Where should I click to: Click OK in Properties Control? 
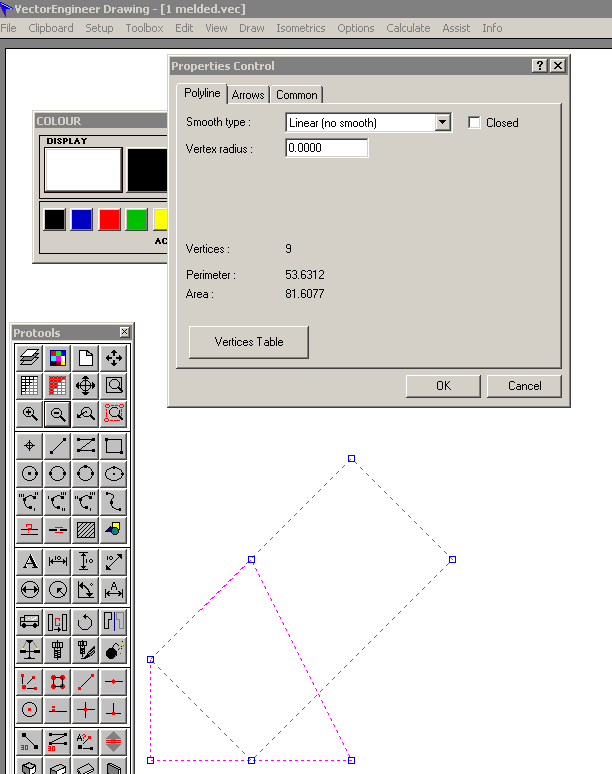click(x=443, y=386)
